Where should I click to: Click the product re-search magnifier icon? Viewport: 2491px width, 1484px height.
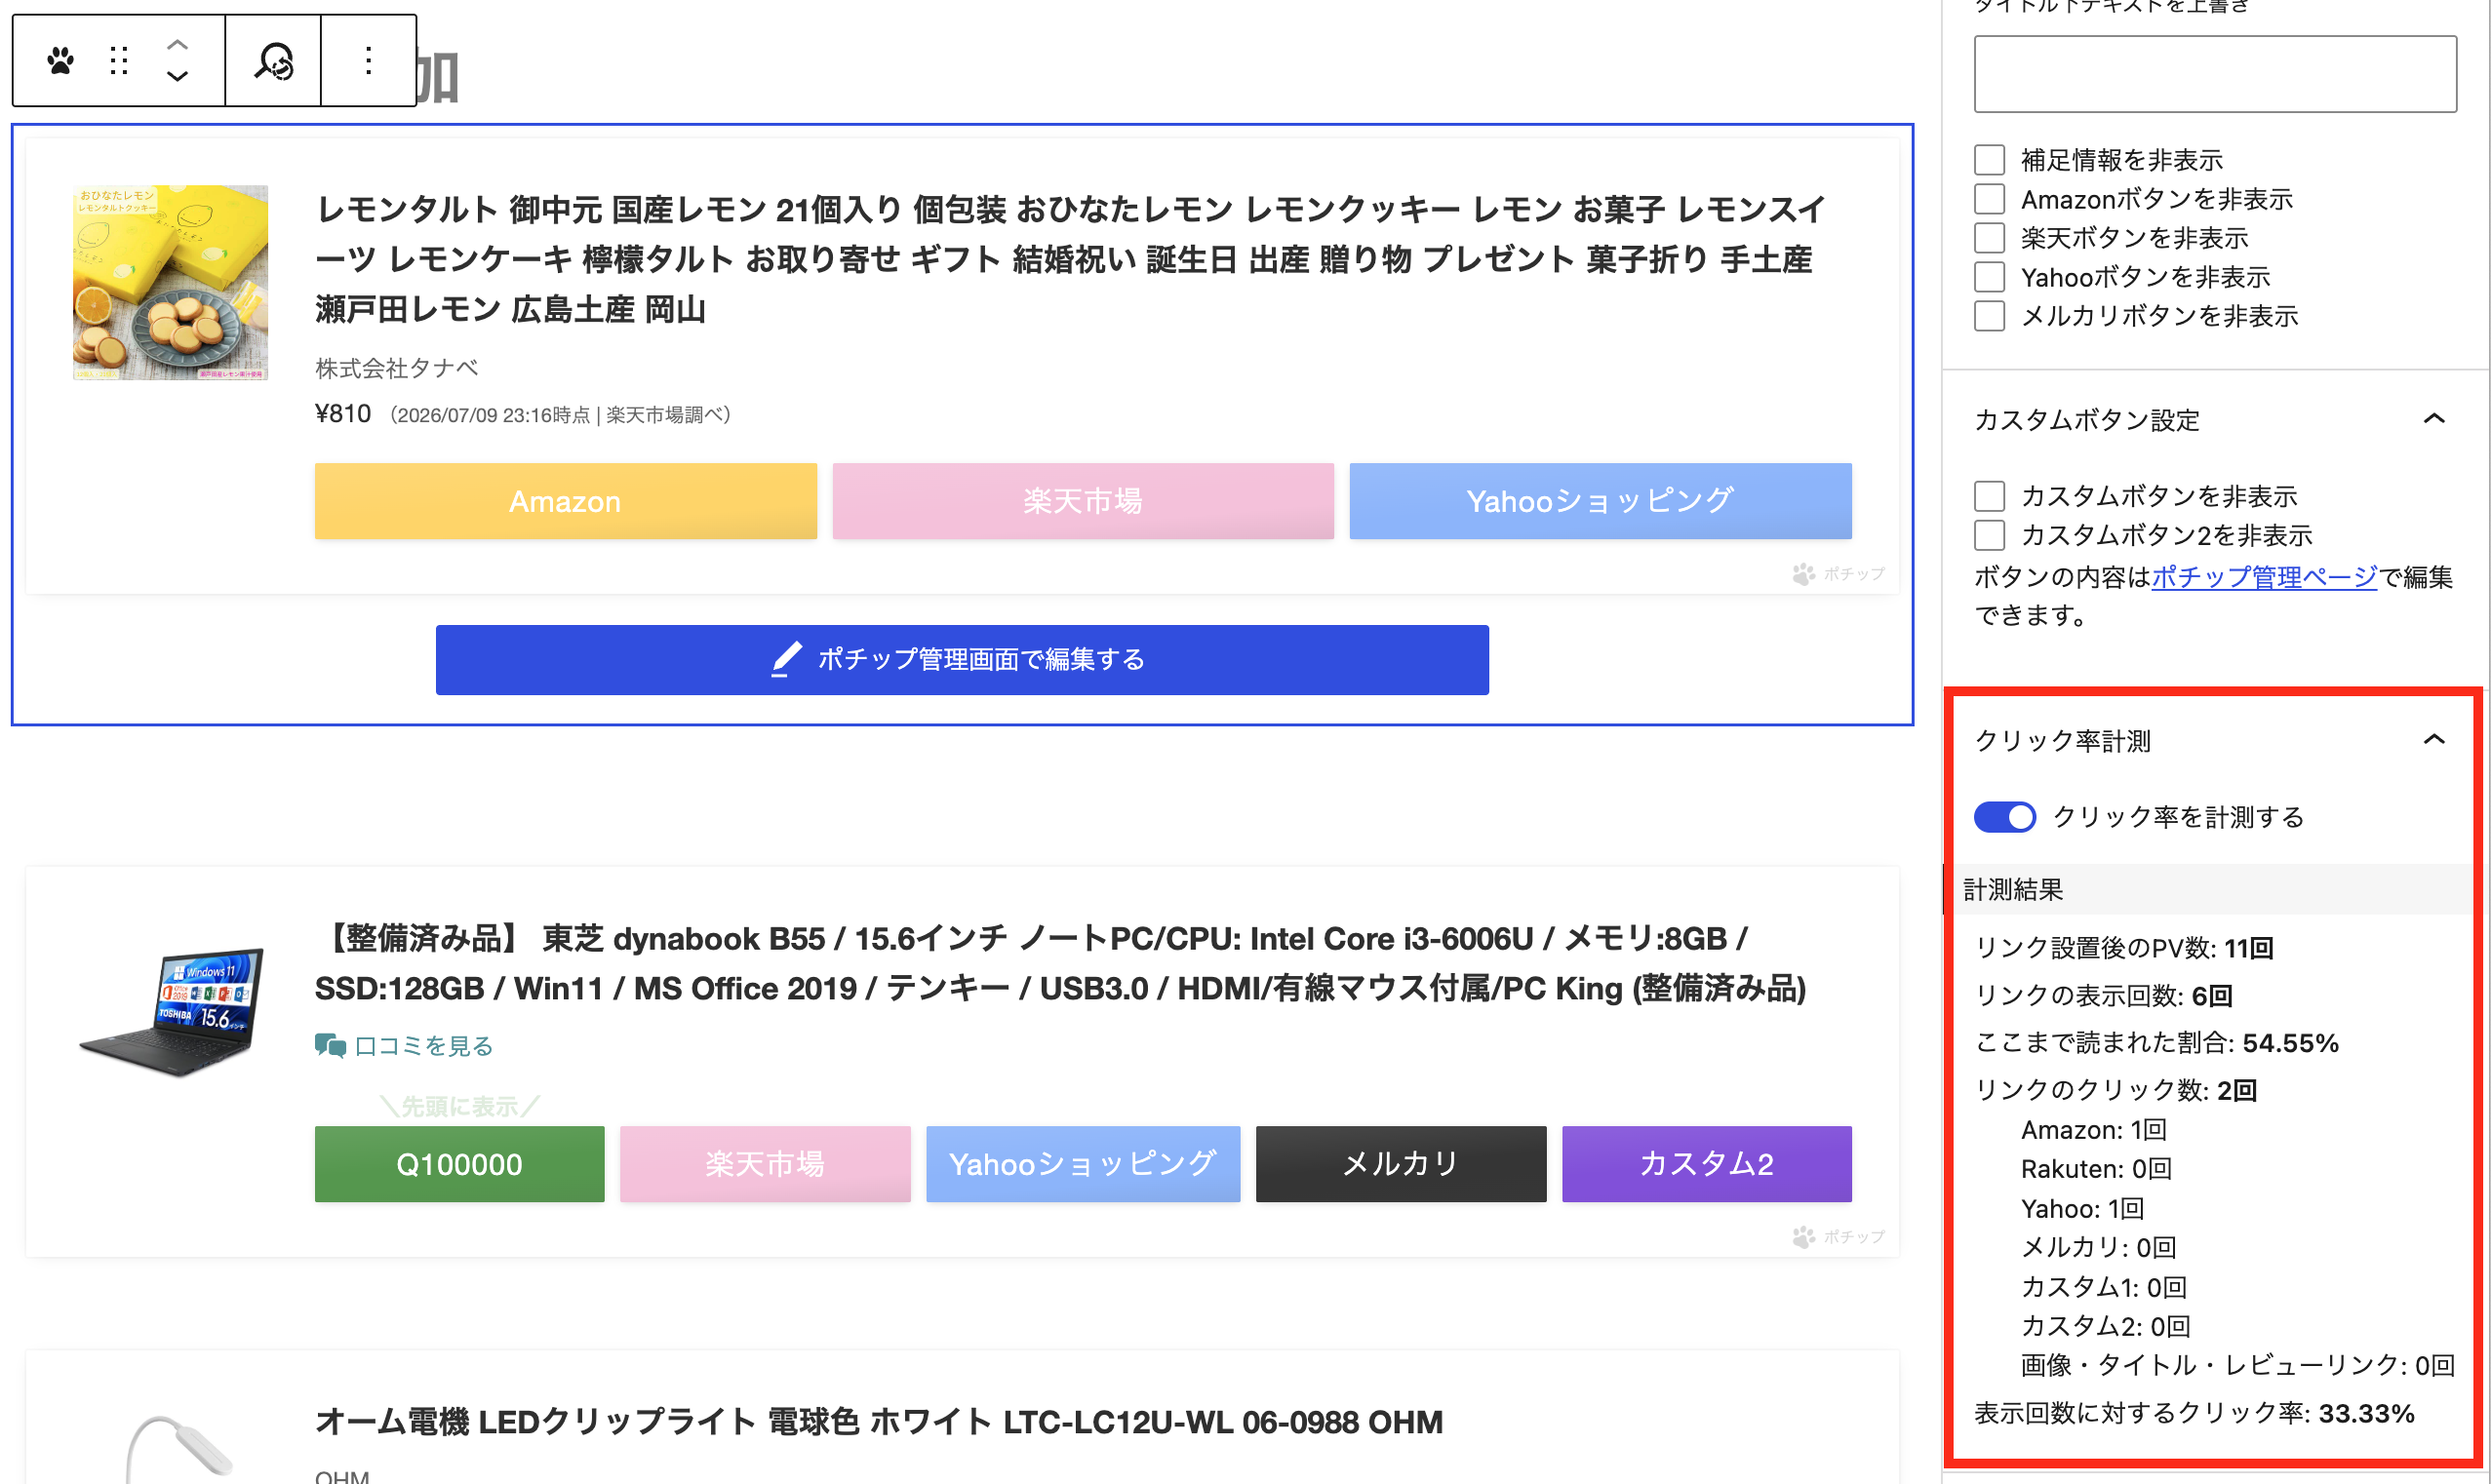(273, 61)
